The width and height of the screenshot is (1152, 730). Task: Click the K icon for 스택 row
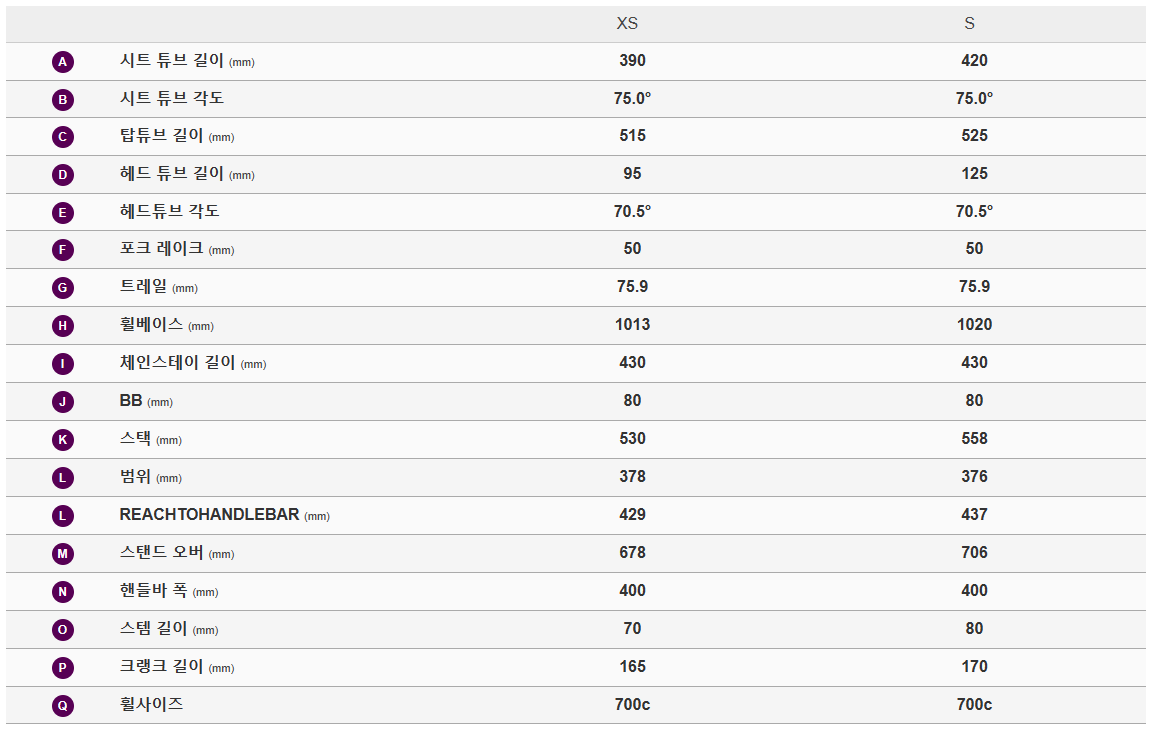click(x=63, y=440)
